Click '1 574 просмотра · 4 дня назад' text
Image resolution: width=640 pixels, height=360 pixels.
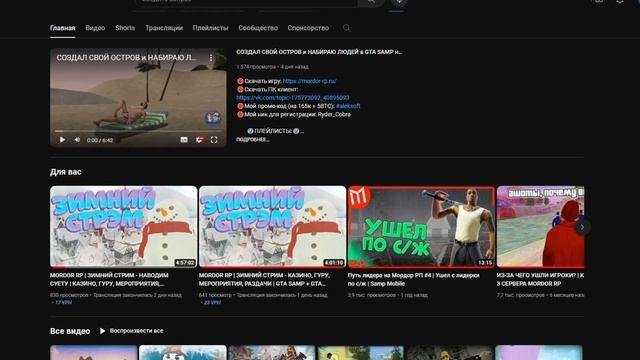click(x=272, y=67)
